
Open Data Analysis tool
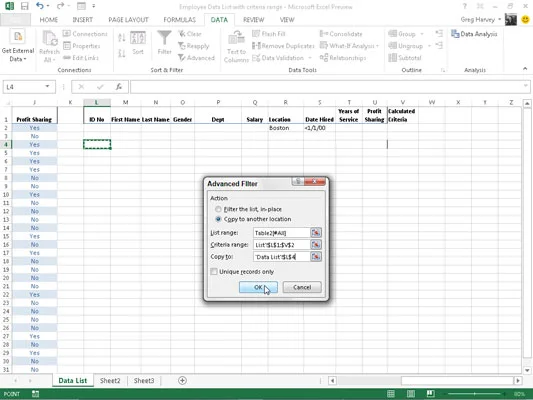point(474,34)
